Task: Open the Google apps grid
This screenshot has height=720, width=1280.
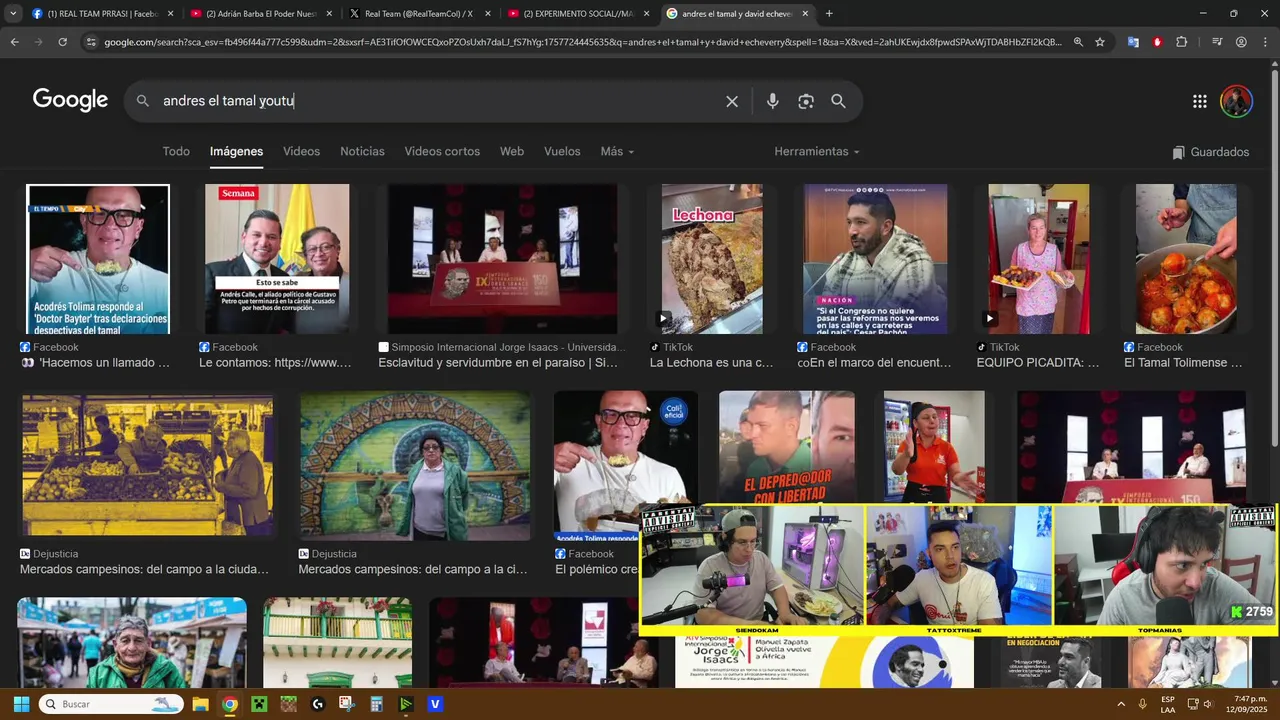Action: click(1199, 101)
